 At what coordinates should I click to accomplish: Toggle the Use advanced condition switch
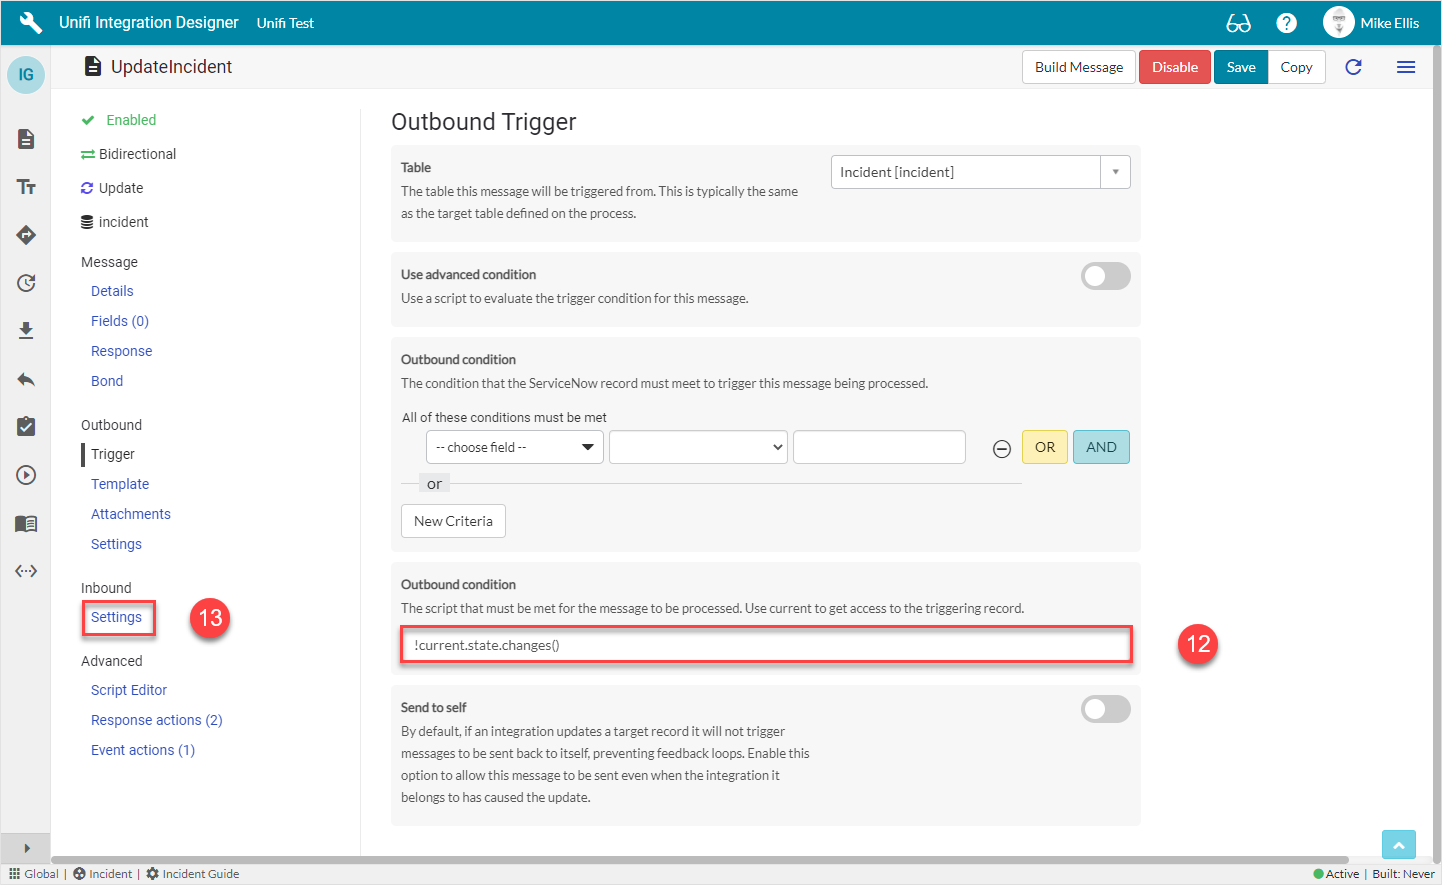pos(1105,276)
